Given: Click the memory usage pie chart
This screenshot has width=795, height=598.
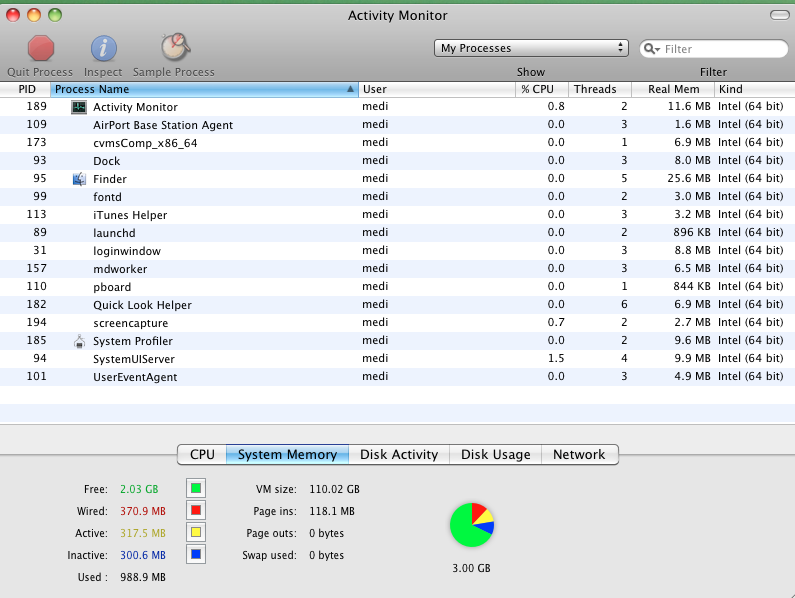Looking at the screenshot, I should tap(472, 525).
